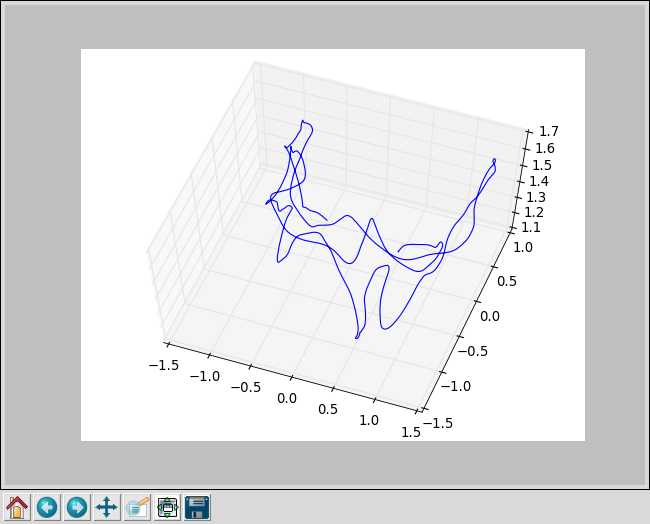The image size is (650, 524).
Task: Select the Zoom to rectangle tool
Action: (x=137, y=507)
